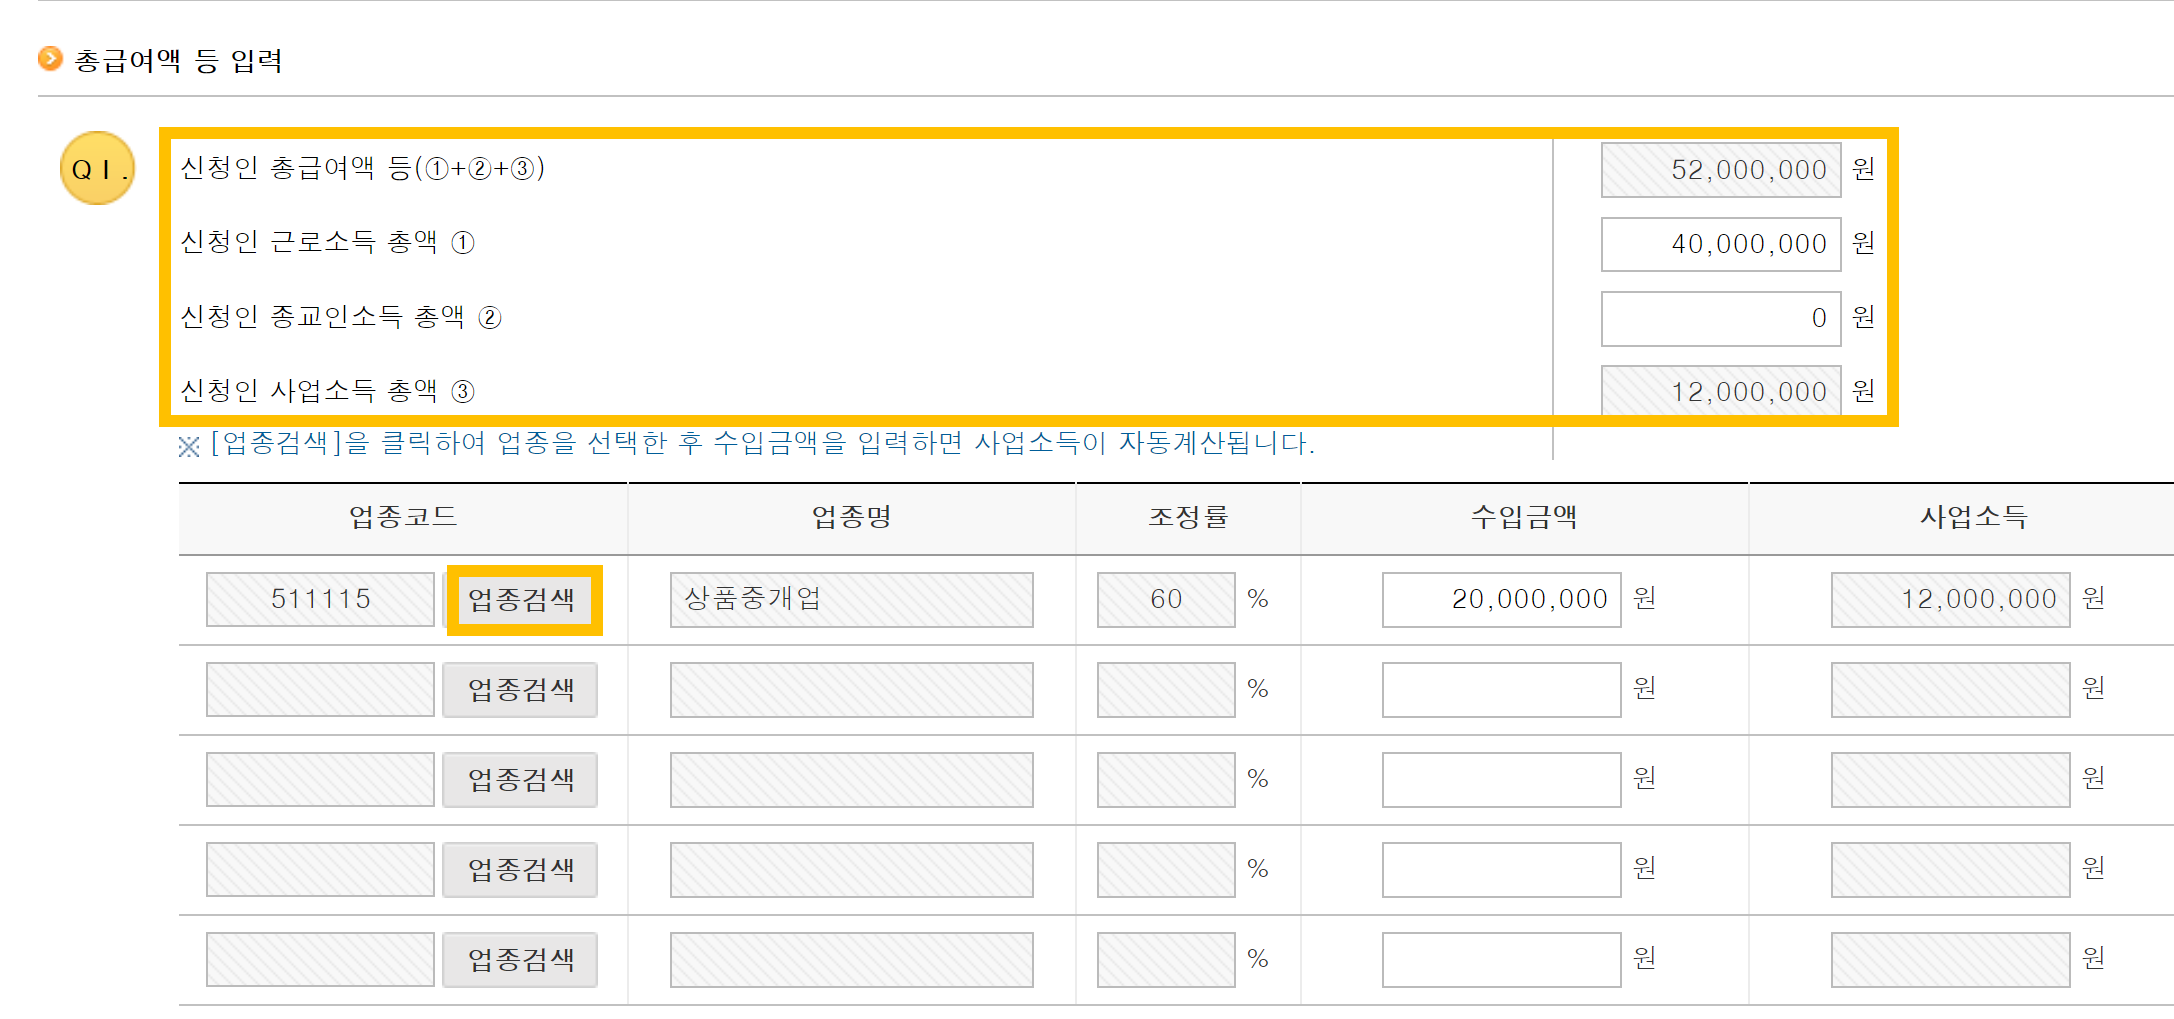Click the circular Q I badge icon
Viewport: 2174px width, 1019px height.
pyautogui.click(x=96, y=170)
